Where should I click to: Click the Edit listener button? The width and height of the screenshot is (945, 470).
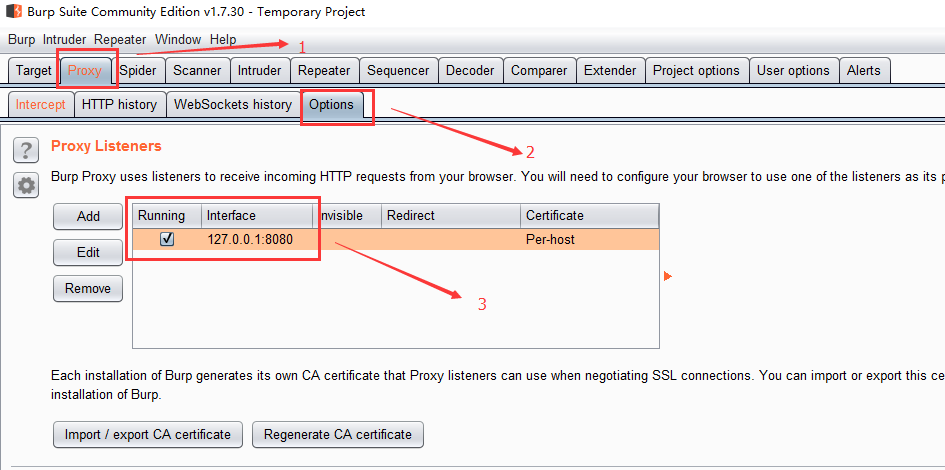click(x=88, y=253)
